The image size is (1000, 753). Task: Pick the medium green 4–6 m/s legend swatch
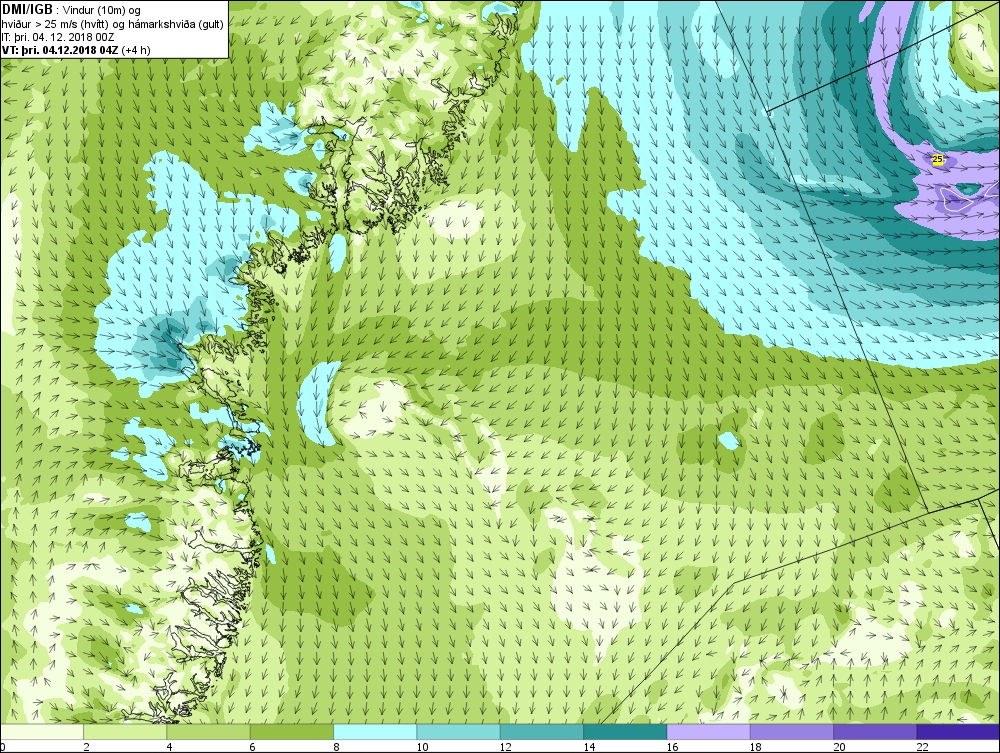click(x=209, y=732)
